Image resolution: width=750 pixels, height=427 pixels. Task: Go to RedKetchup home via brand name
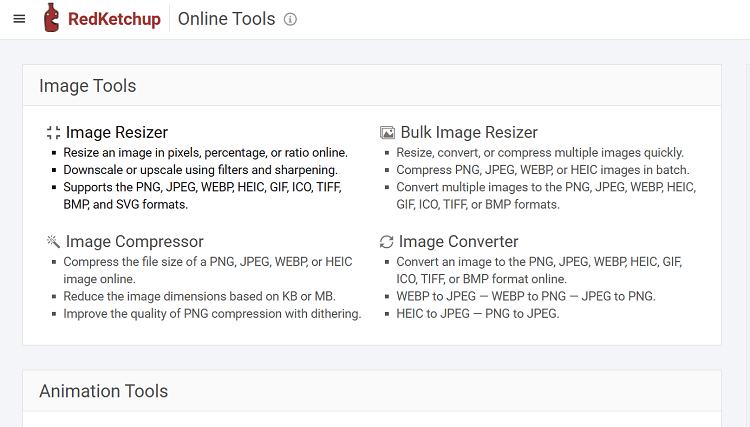(114, 19)
